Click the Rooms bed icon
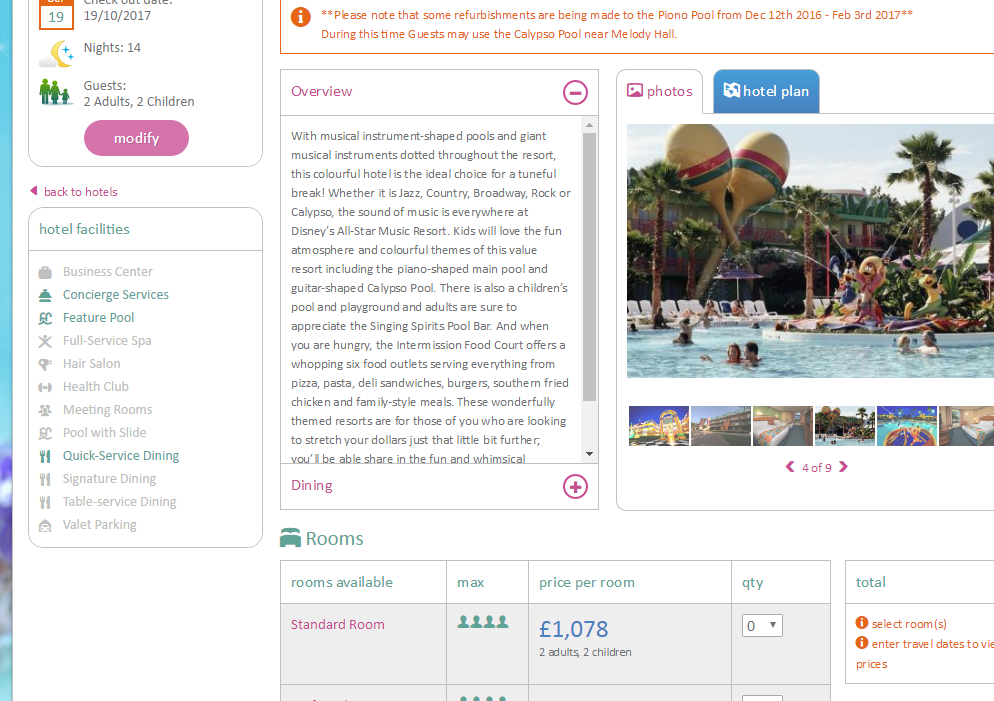Image resolution: width=994 pixels, height=701 pixels. pyautogui.click(x=291, y=539)
